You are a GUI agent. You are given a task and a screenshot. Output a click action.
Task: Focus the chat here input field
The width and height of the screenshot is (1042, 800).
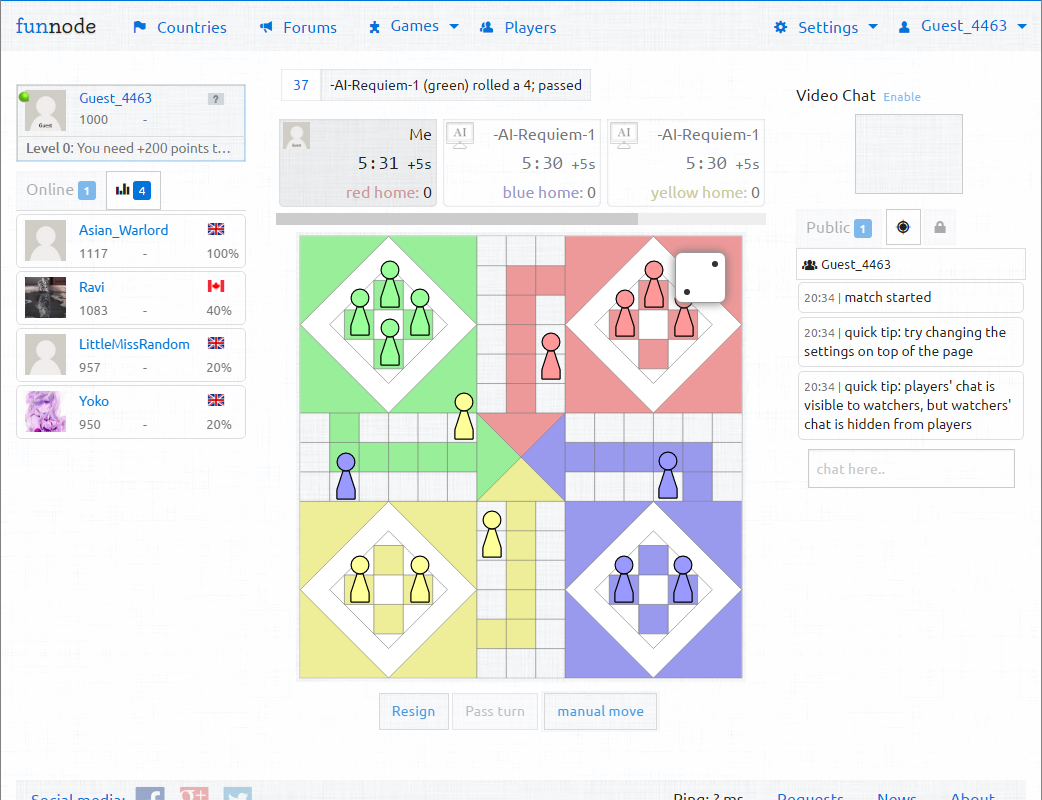coord(911,469)
